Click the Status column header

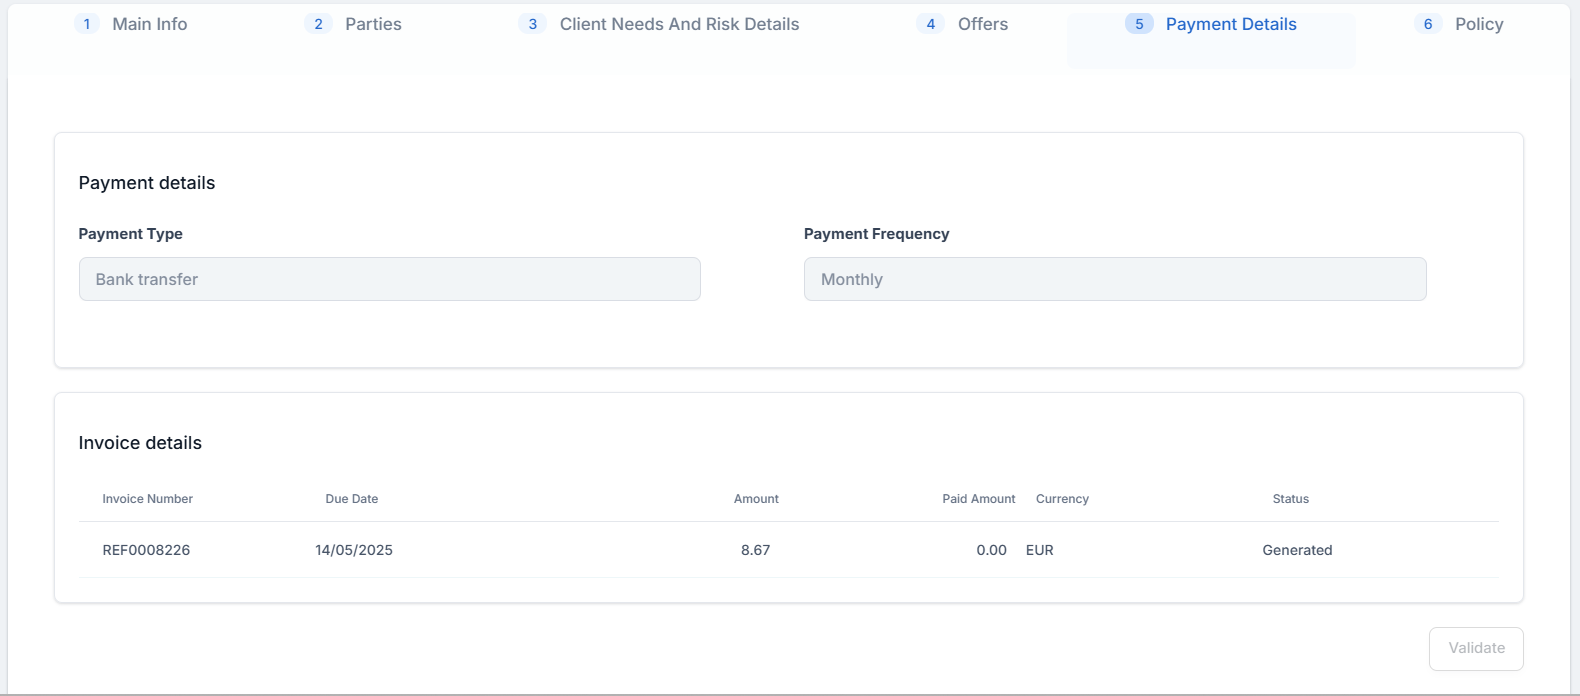point(1290,499)
